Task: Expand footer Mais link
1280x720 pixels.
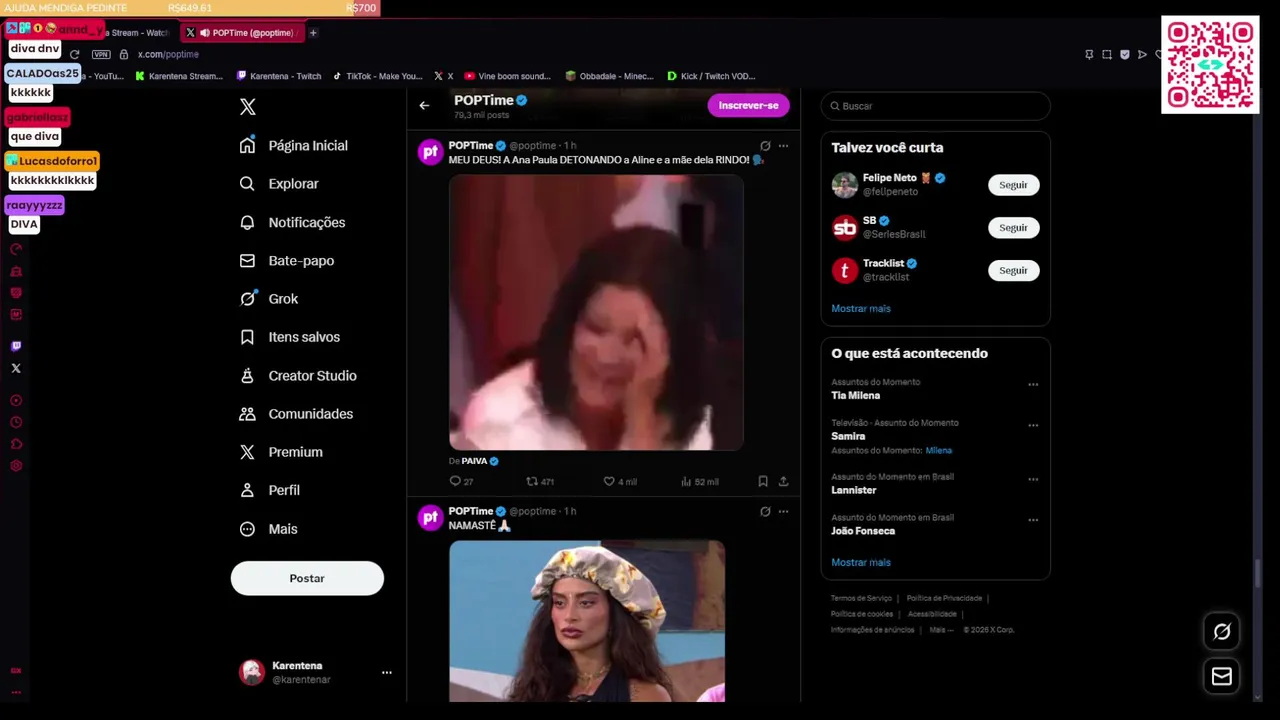Action: click(941, 630)
